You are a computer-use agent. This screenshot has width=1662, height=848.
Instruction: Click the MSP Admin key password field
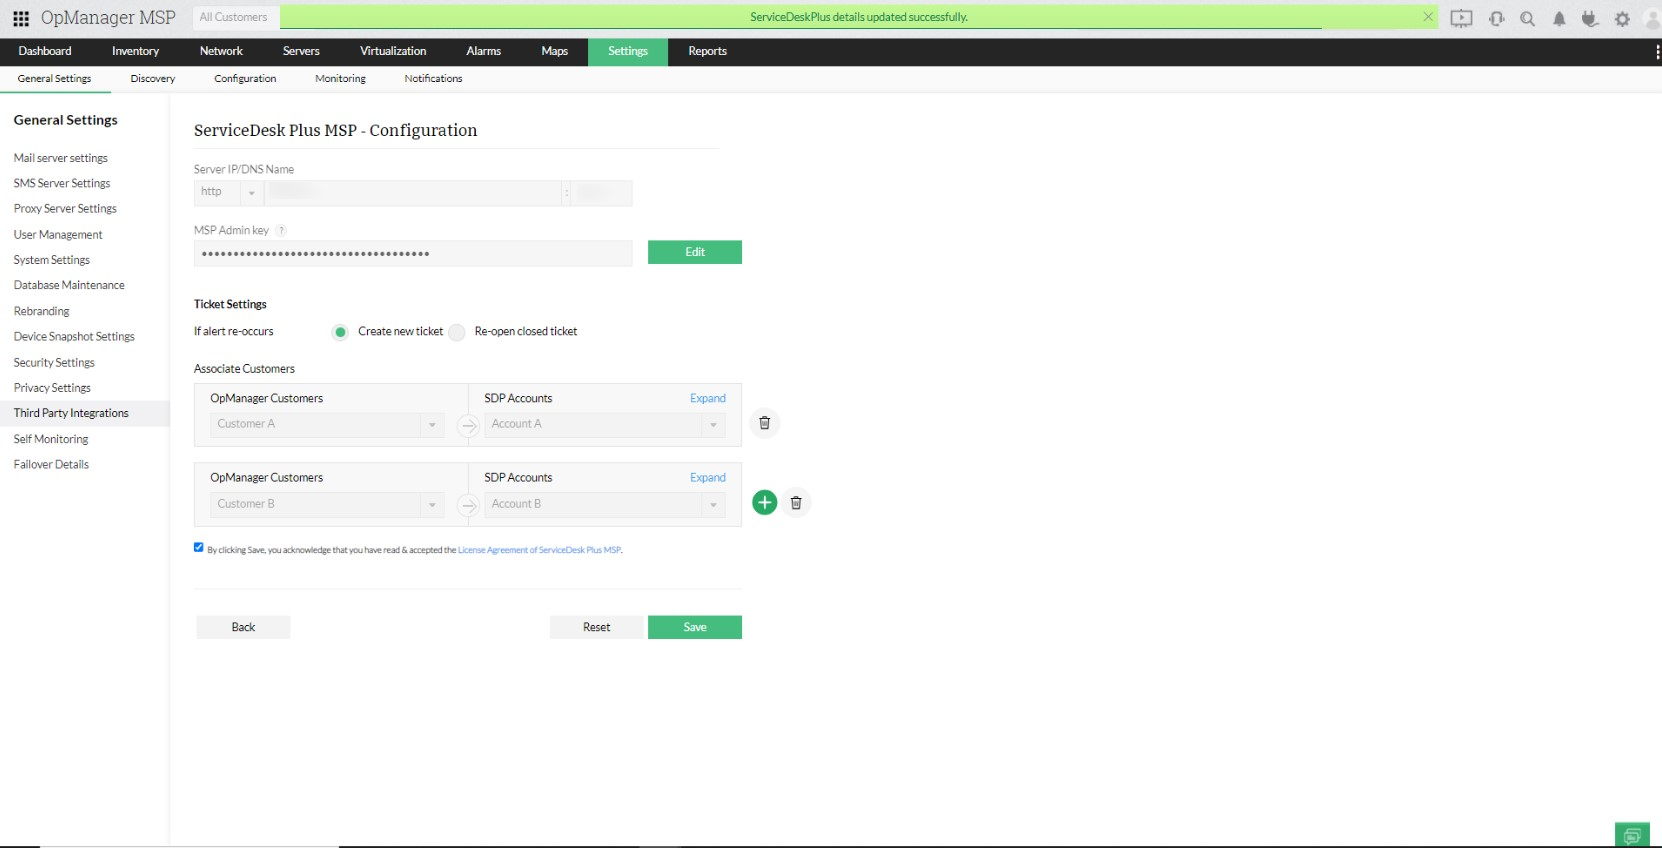(x=413, y=253)
